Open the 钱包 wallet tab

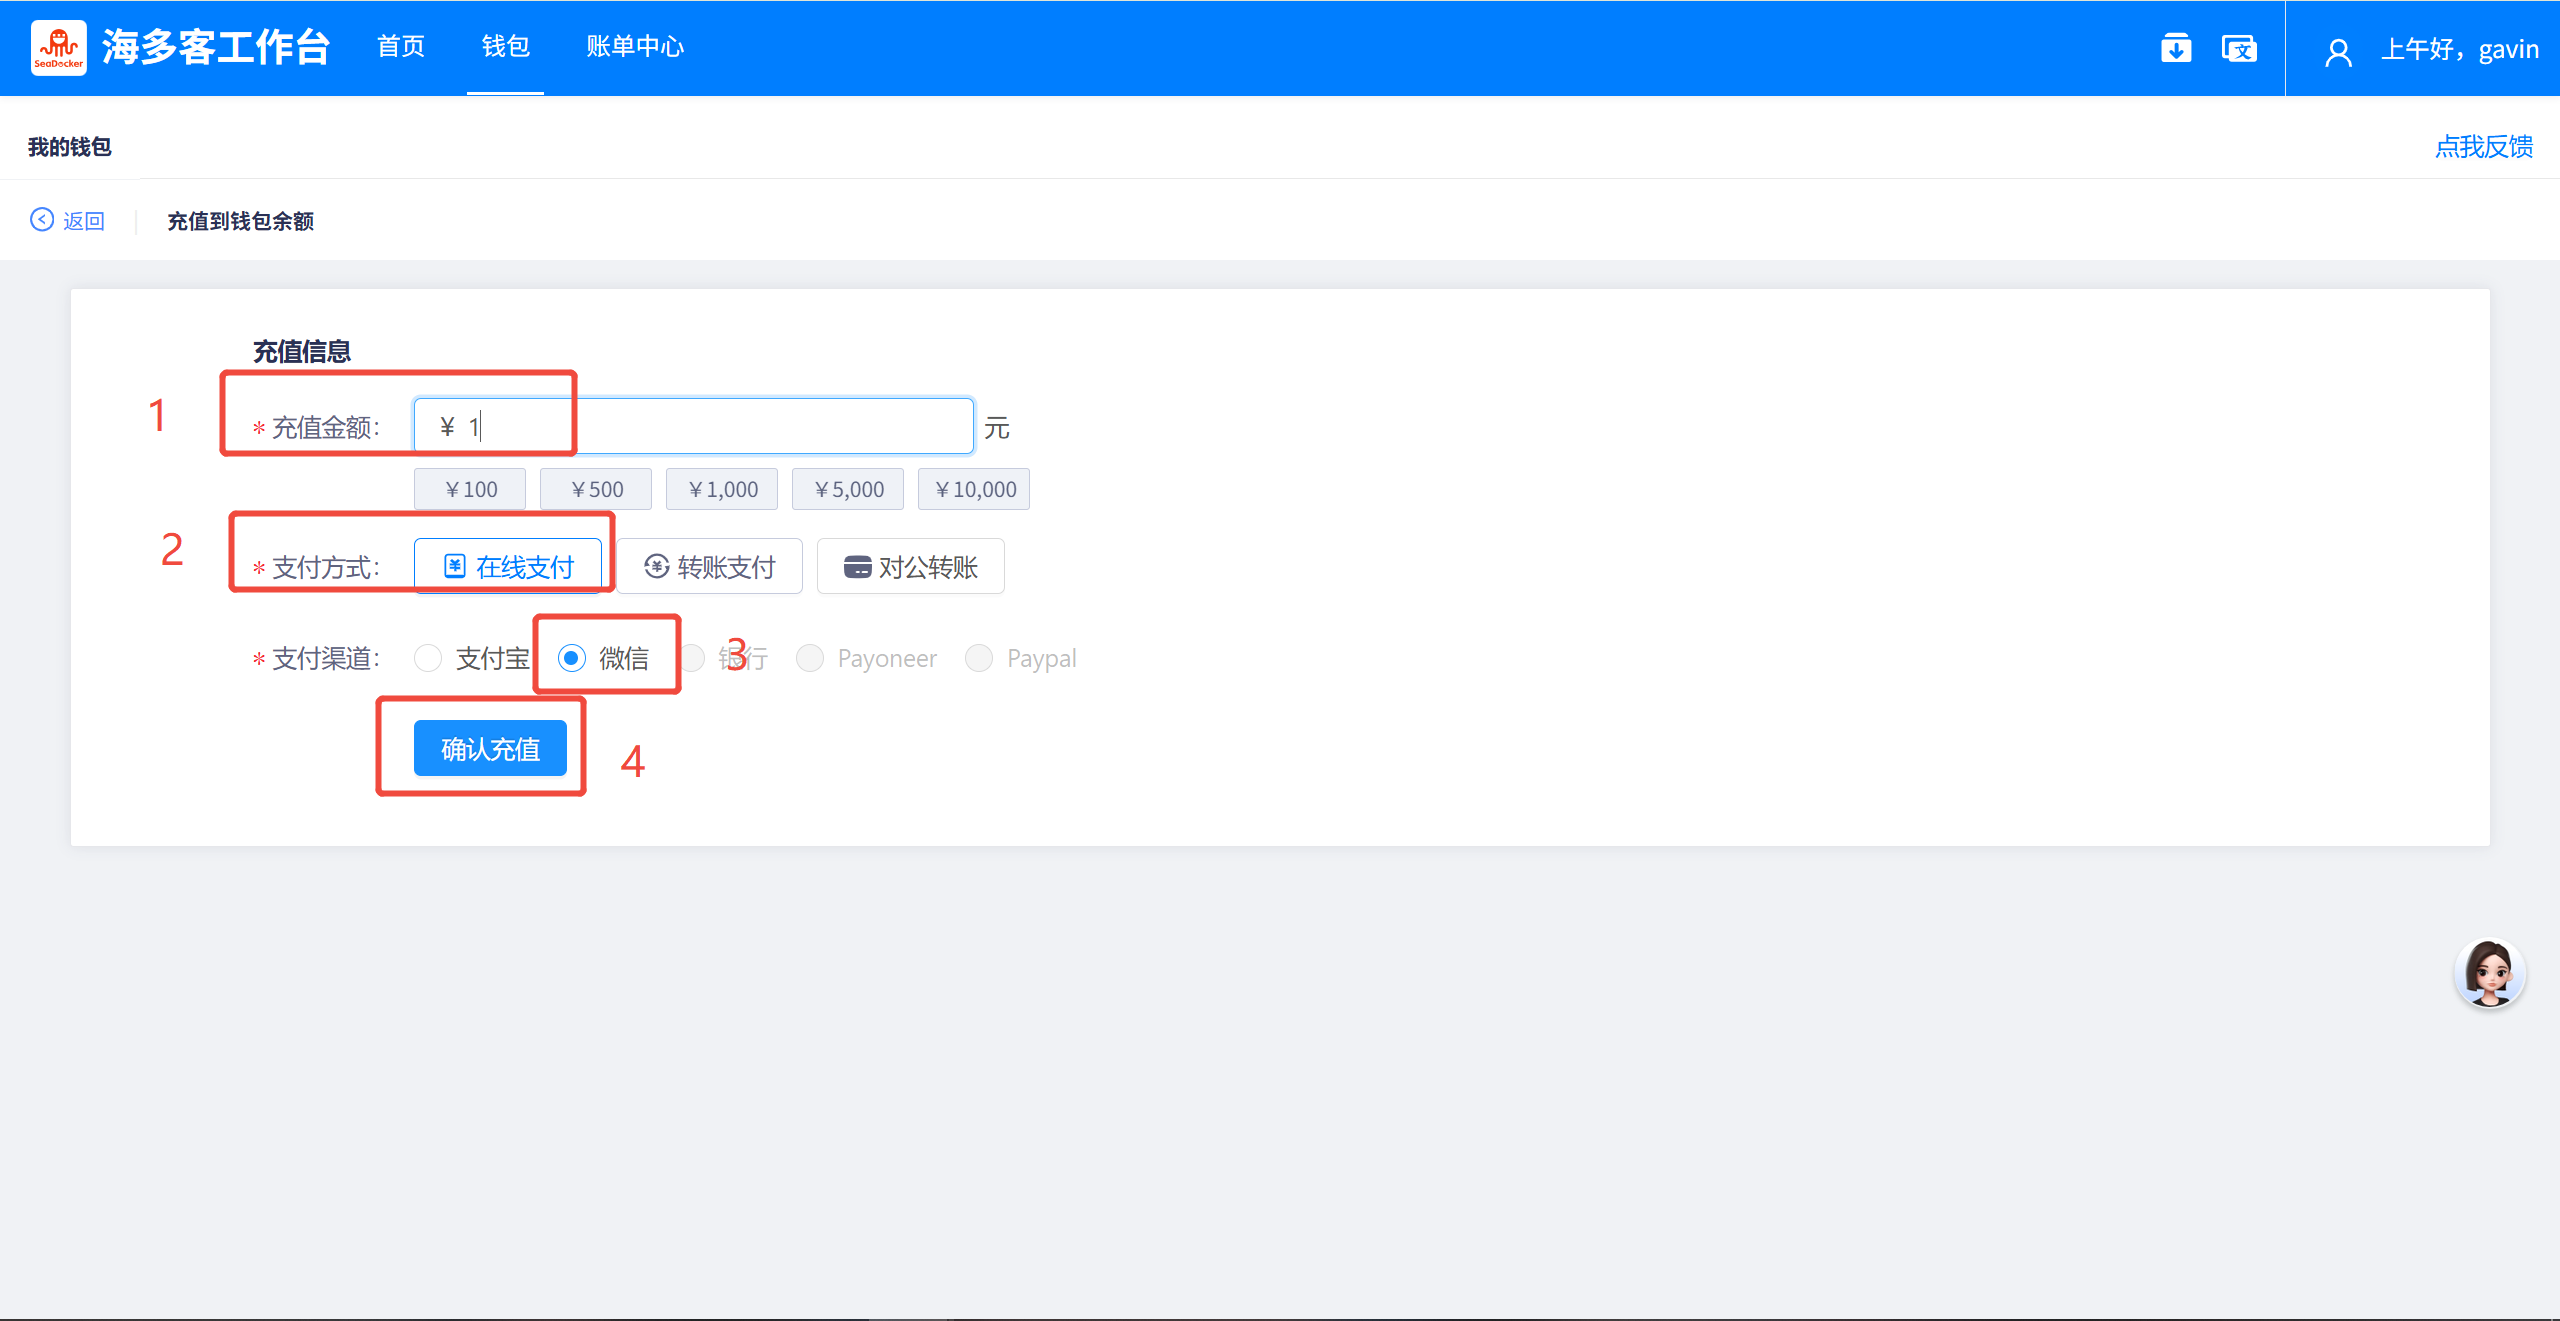pos(505,47)
